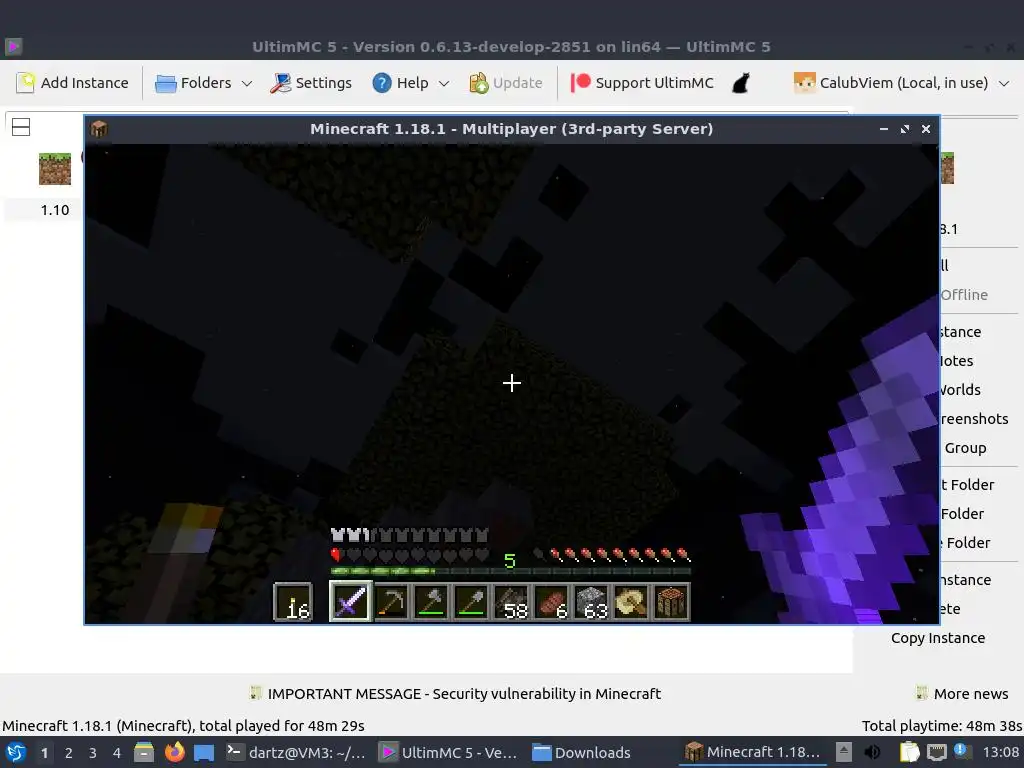1024x768 pixels.
Task: Select the axe hotbar slot
Action: [x=431, y=601]
